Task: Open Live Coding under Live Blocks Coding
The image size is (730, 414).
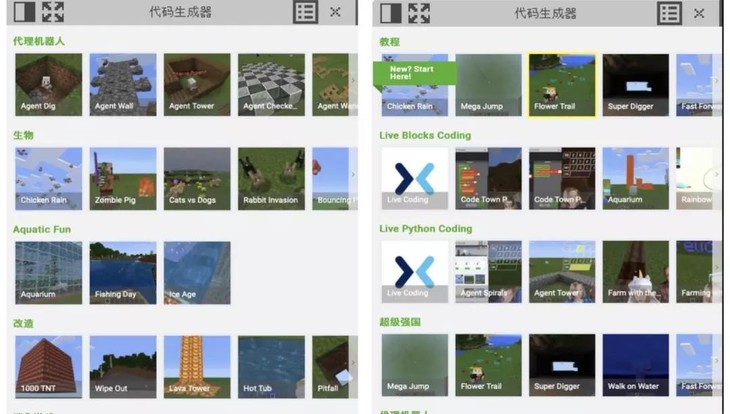Action: click(415, 178)
